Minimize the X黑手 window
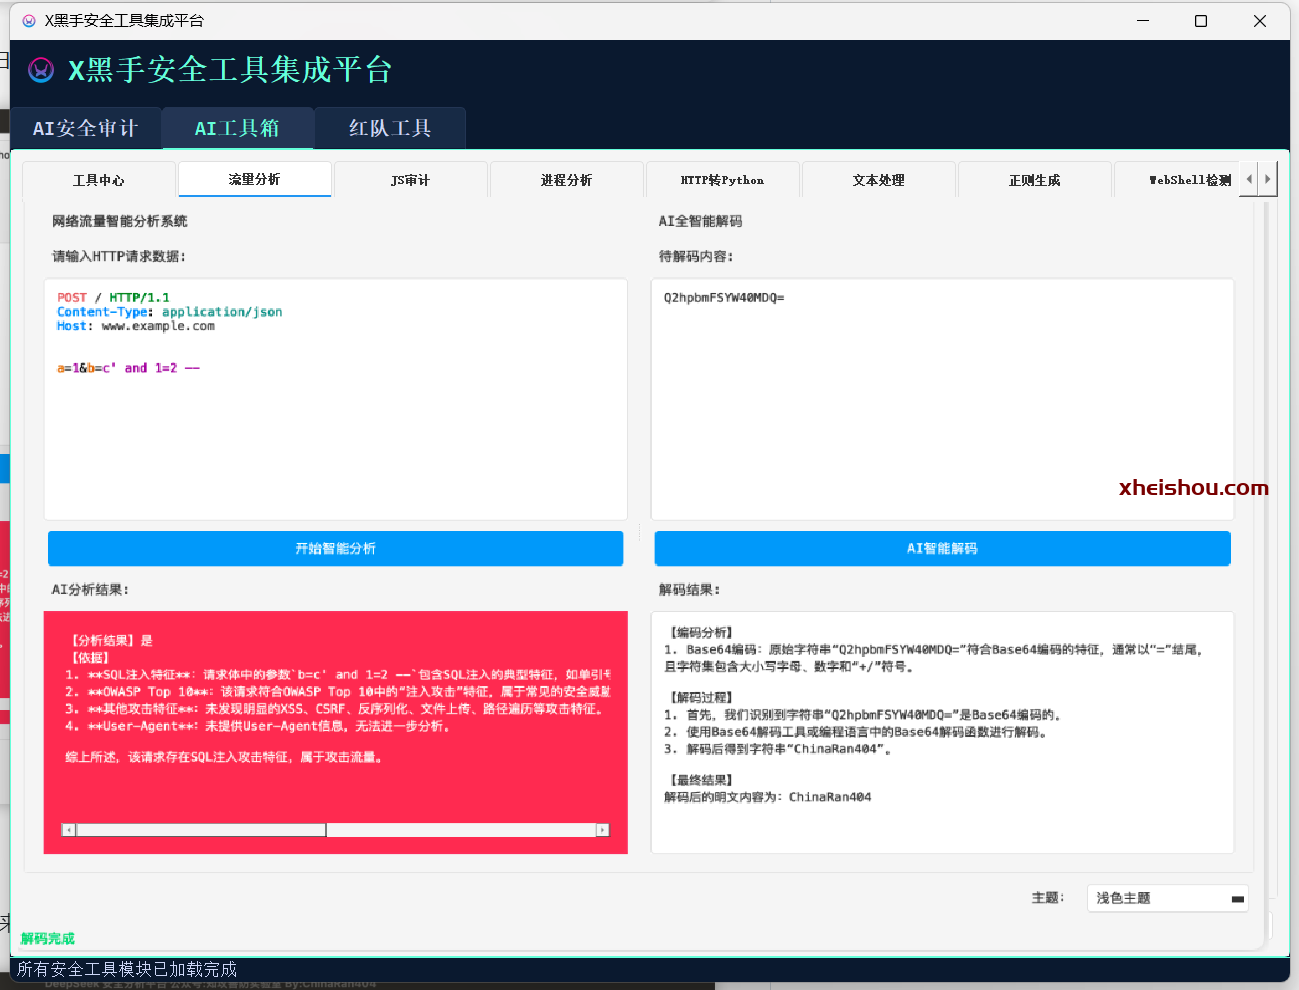This screenshot has height=990, width=1299. point(1143,20)
